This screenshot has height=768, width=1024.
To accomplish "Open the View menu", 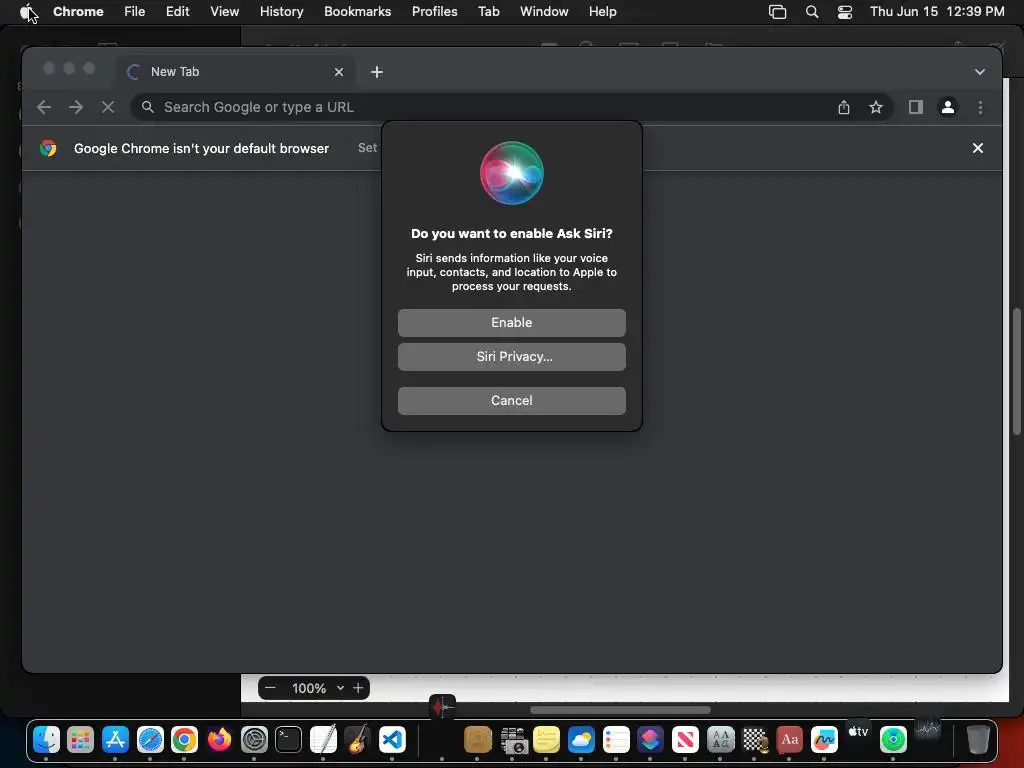I will tap(225, 12).
